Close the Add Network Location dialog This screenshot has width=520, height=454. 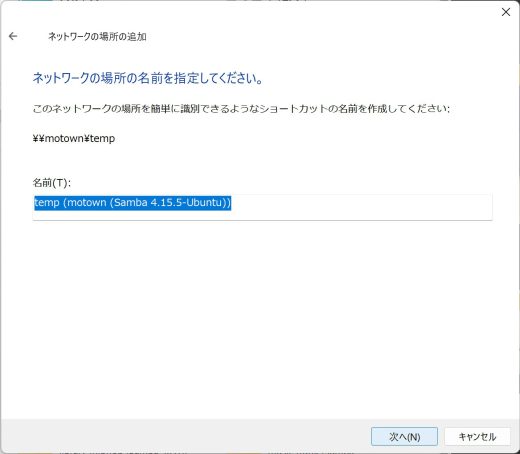[506, 12]
